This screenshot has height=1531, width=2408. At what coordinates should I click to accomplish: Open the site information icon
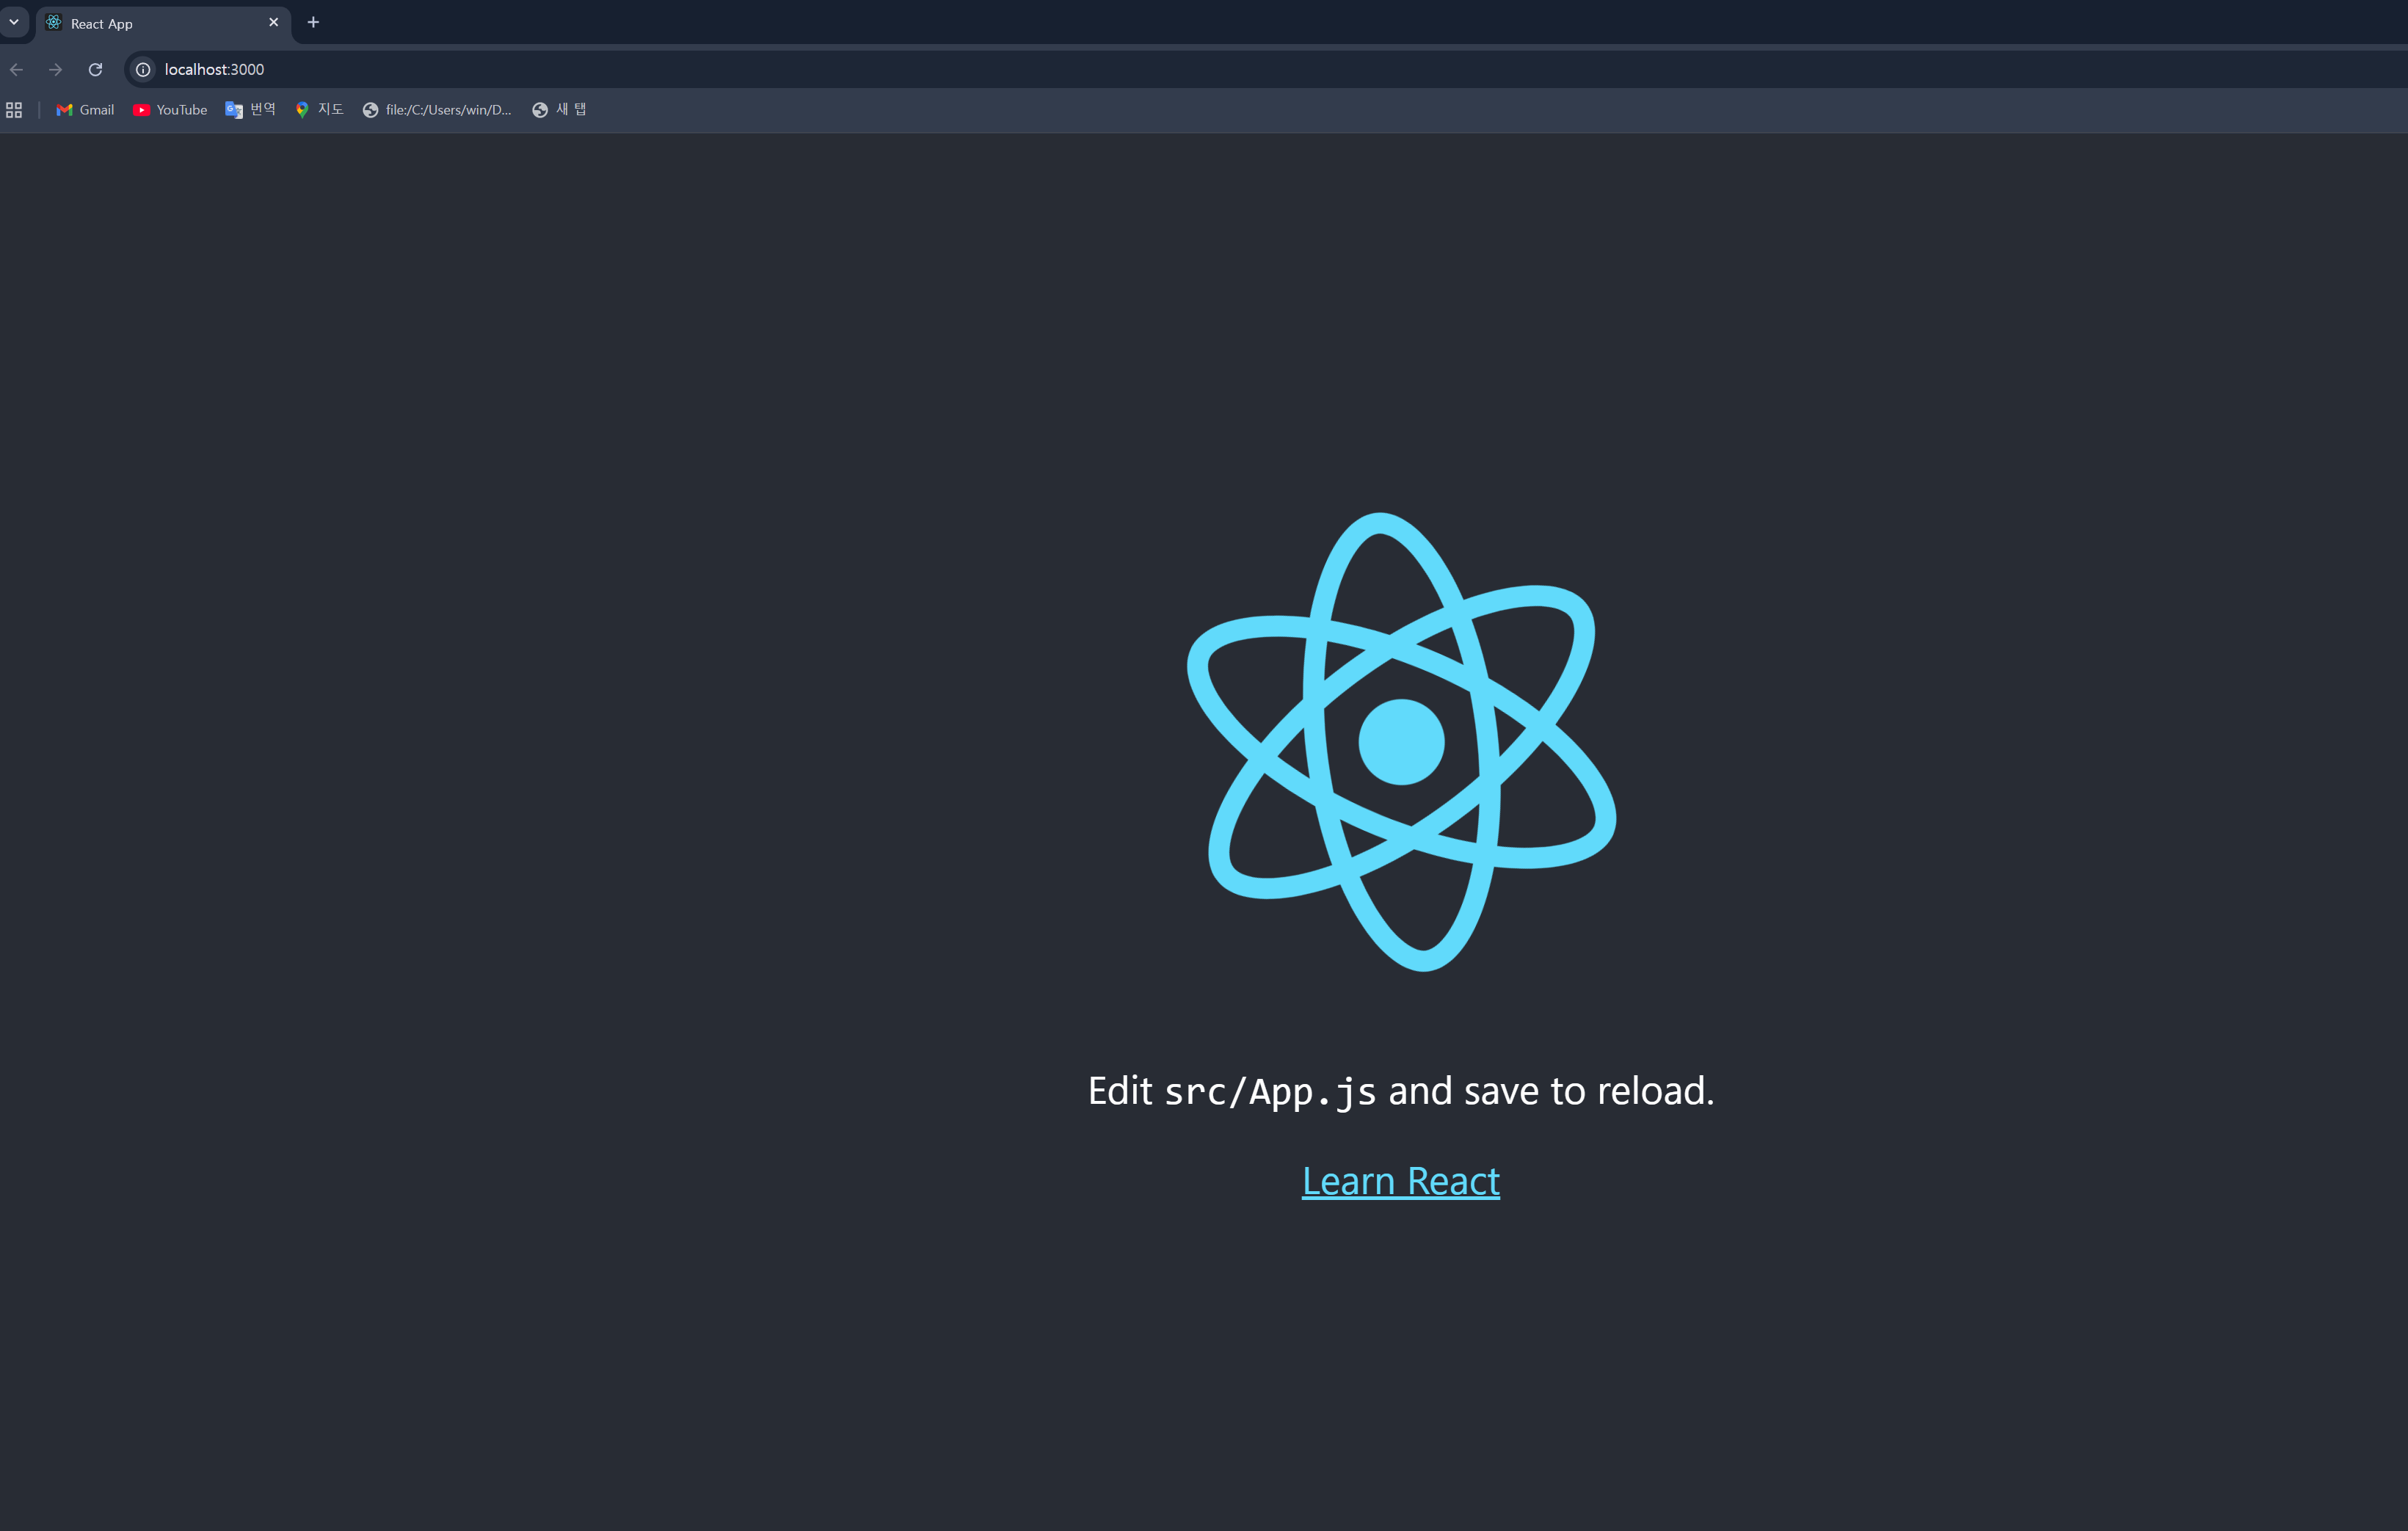point(143,69)
